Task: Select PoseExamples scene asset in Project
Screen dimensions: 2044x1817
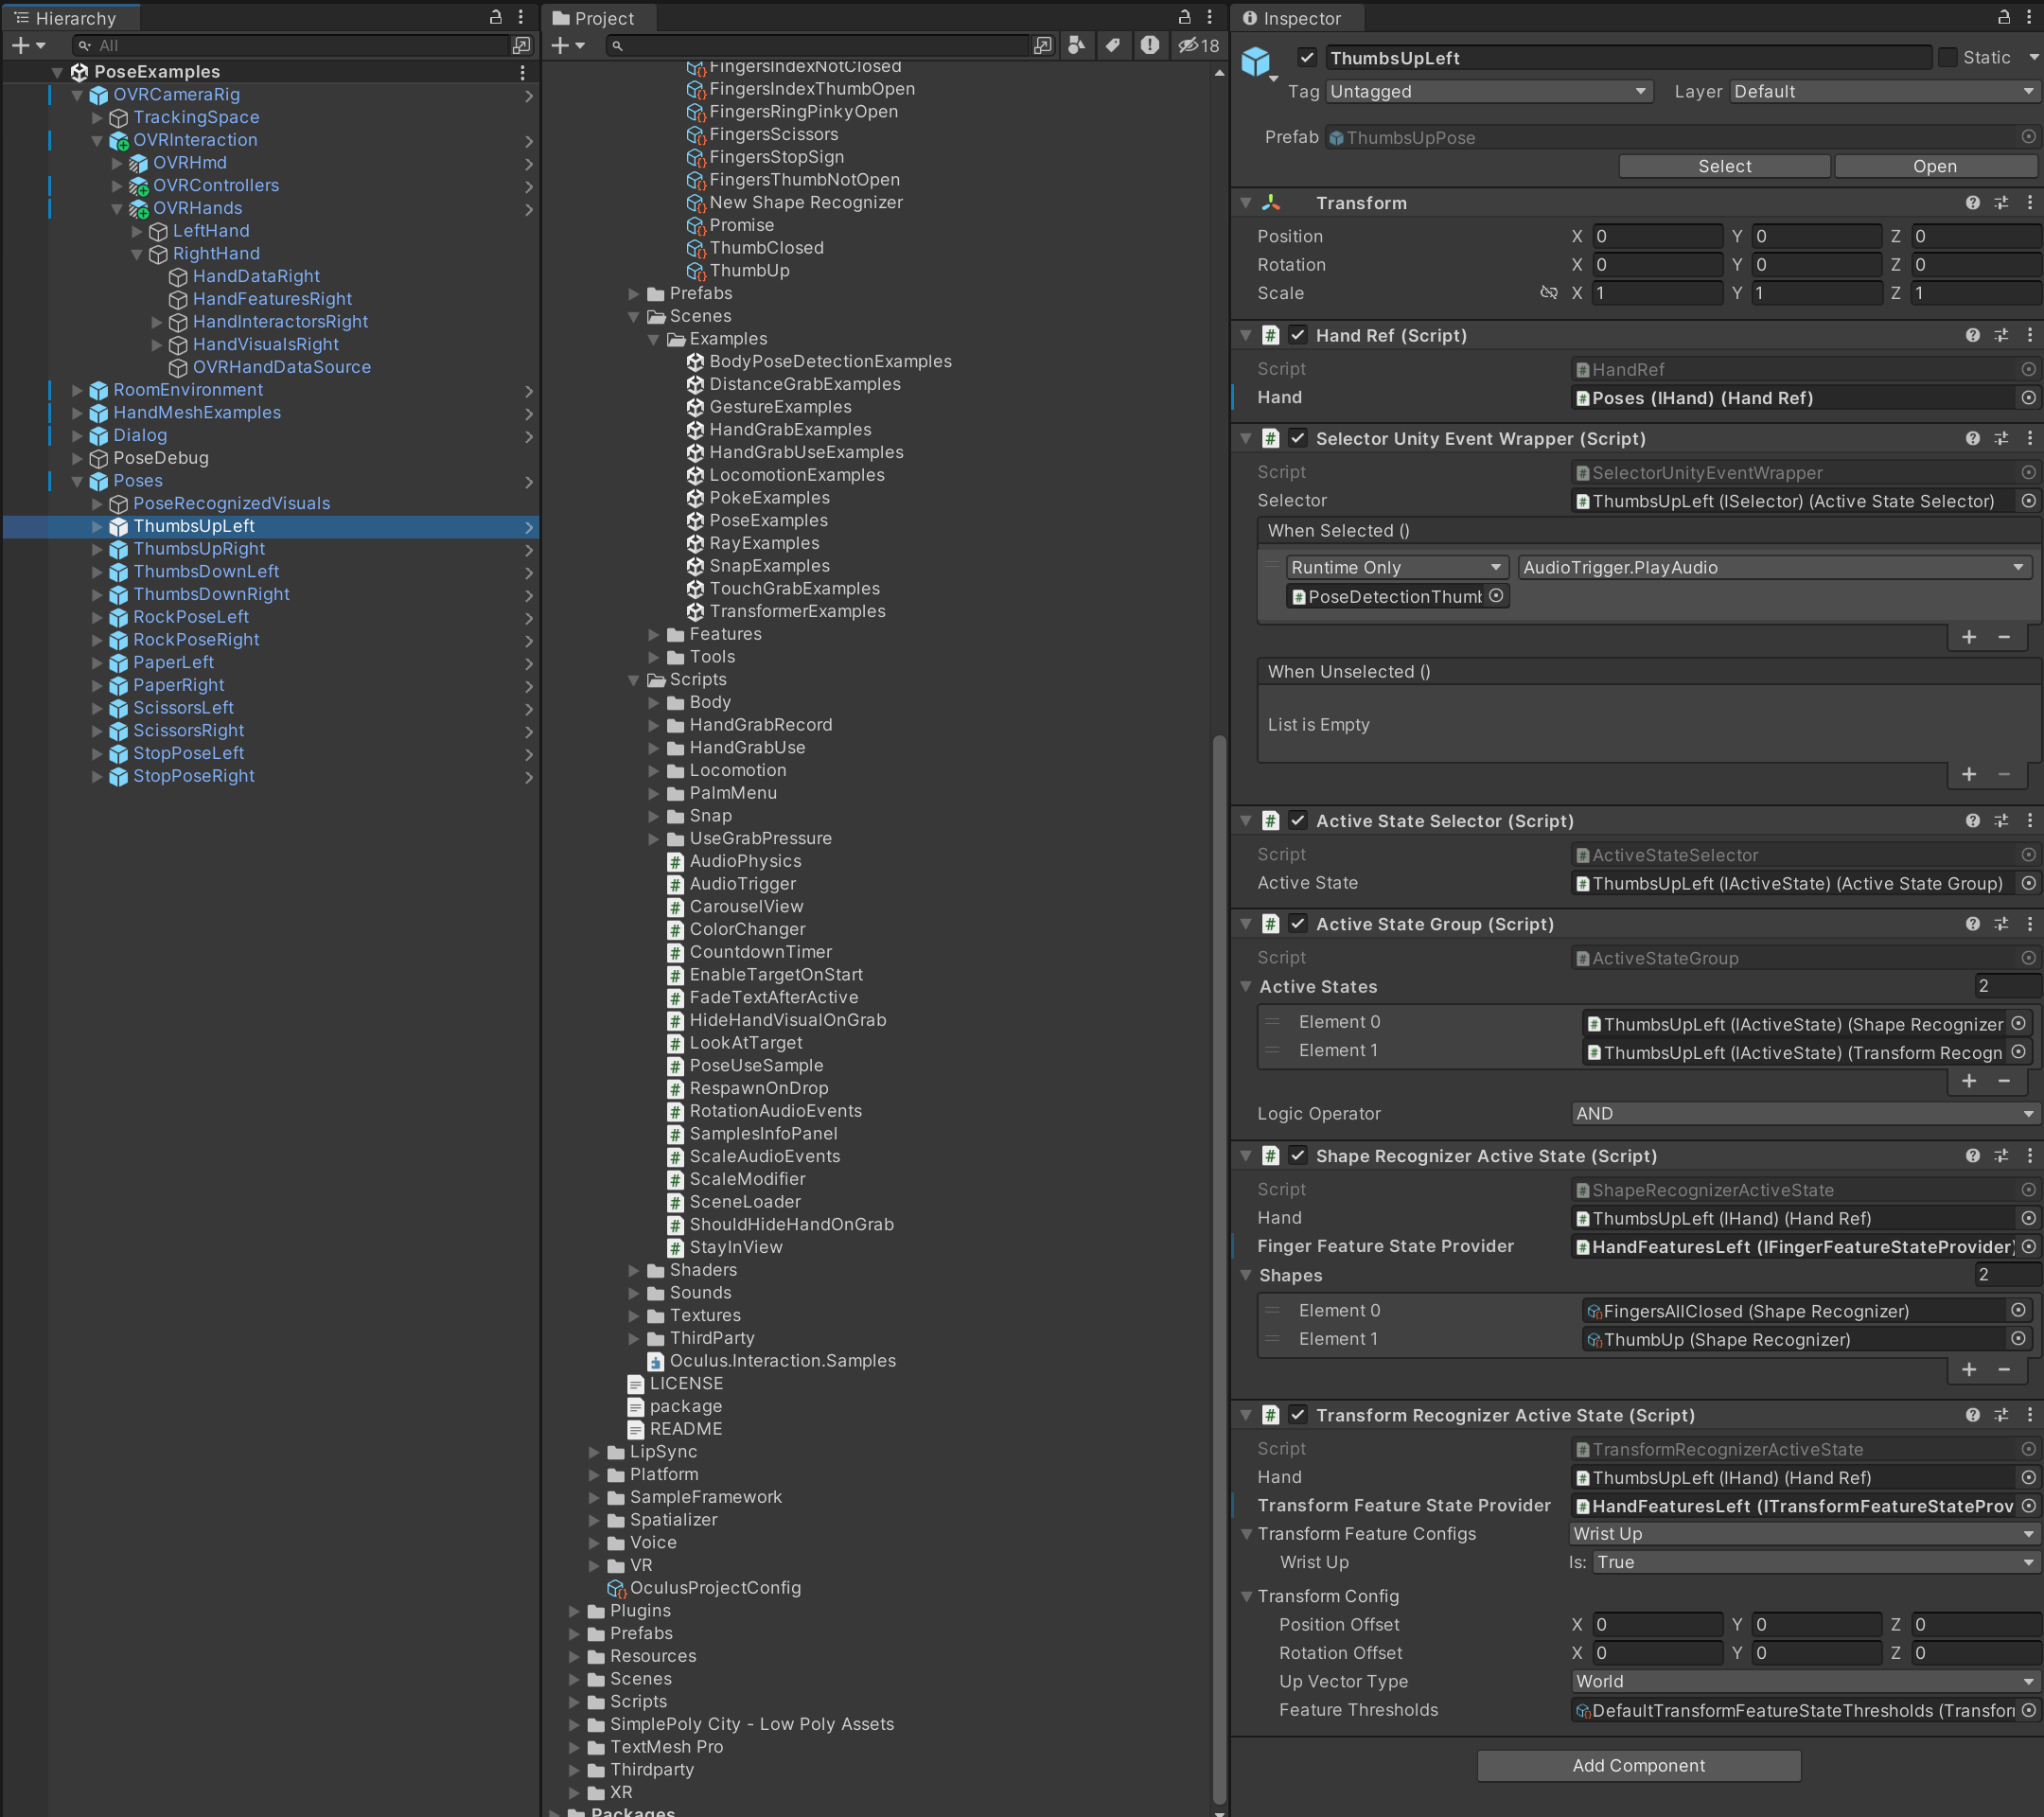Action: click(768, 520)
